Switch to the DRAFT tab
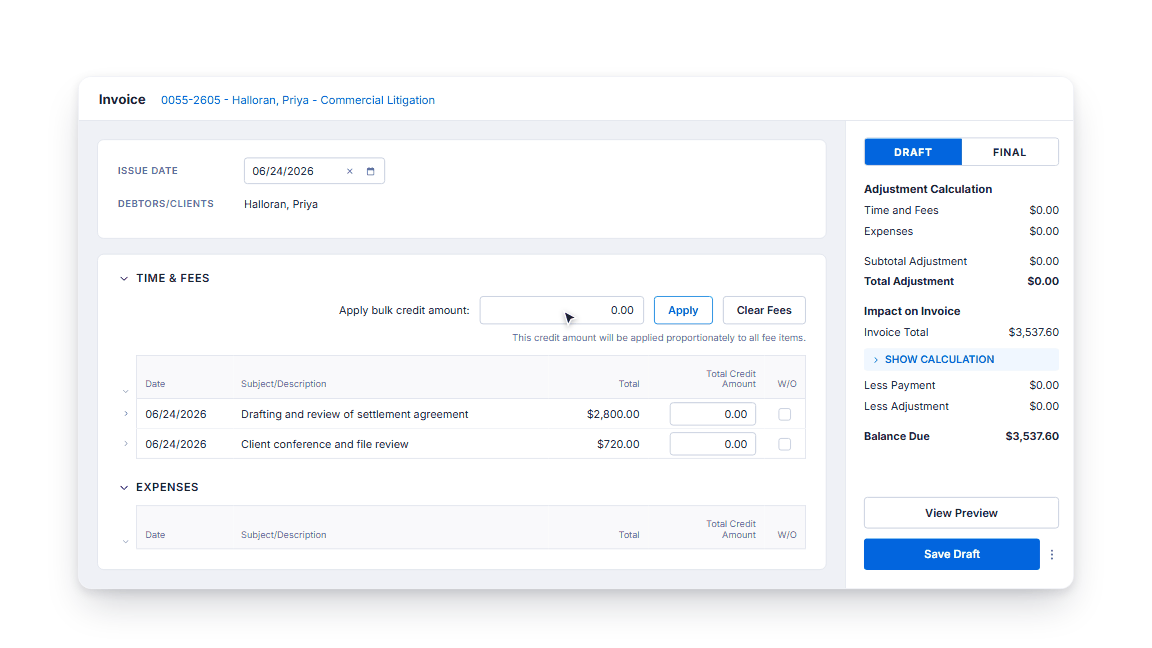Viewport: 1152px width, 648px height. click(x=913, y=152)
